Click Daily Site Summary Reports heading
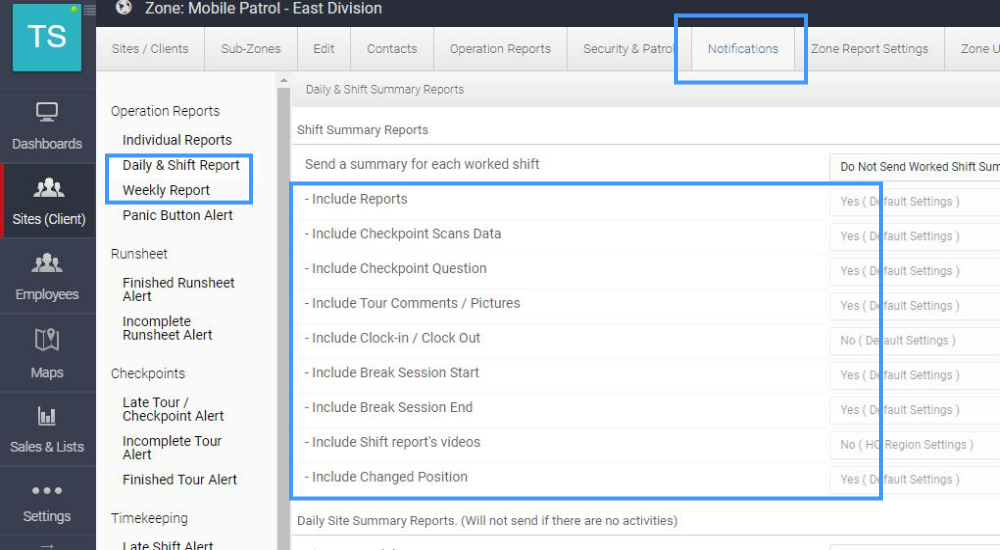Image resolution: width=1000 pixels, height=550 pixels. (x=487, y=521)
